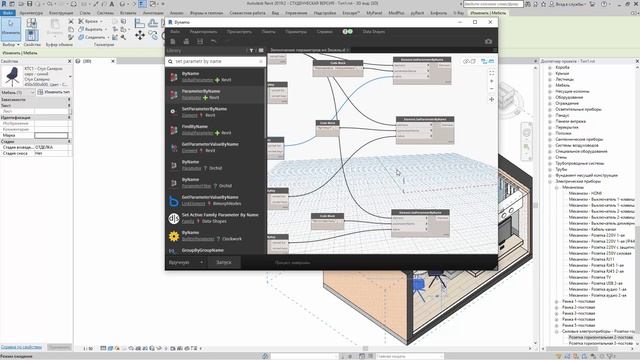Screen dimensions: 640x360
Task: Collapse the Электрические приборы tree node
Action: [x=550, y=181]
